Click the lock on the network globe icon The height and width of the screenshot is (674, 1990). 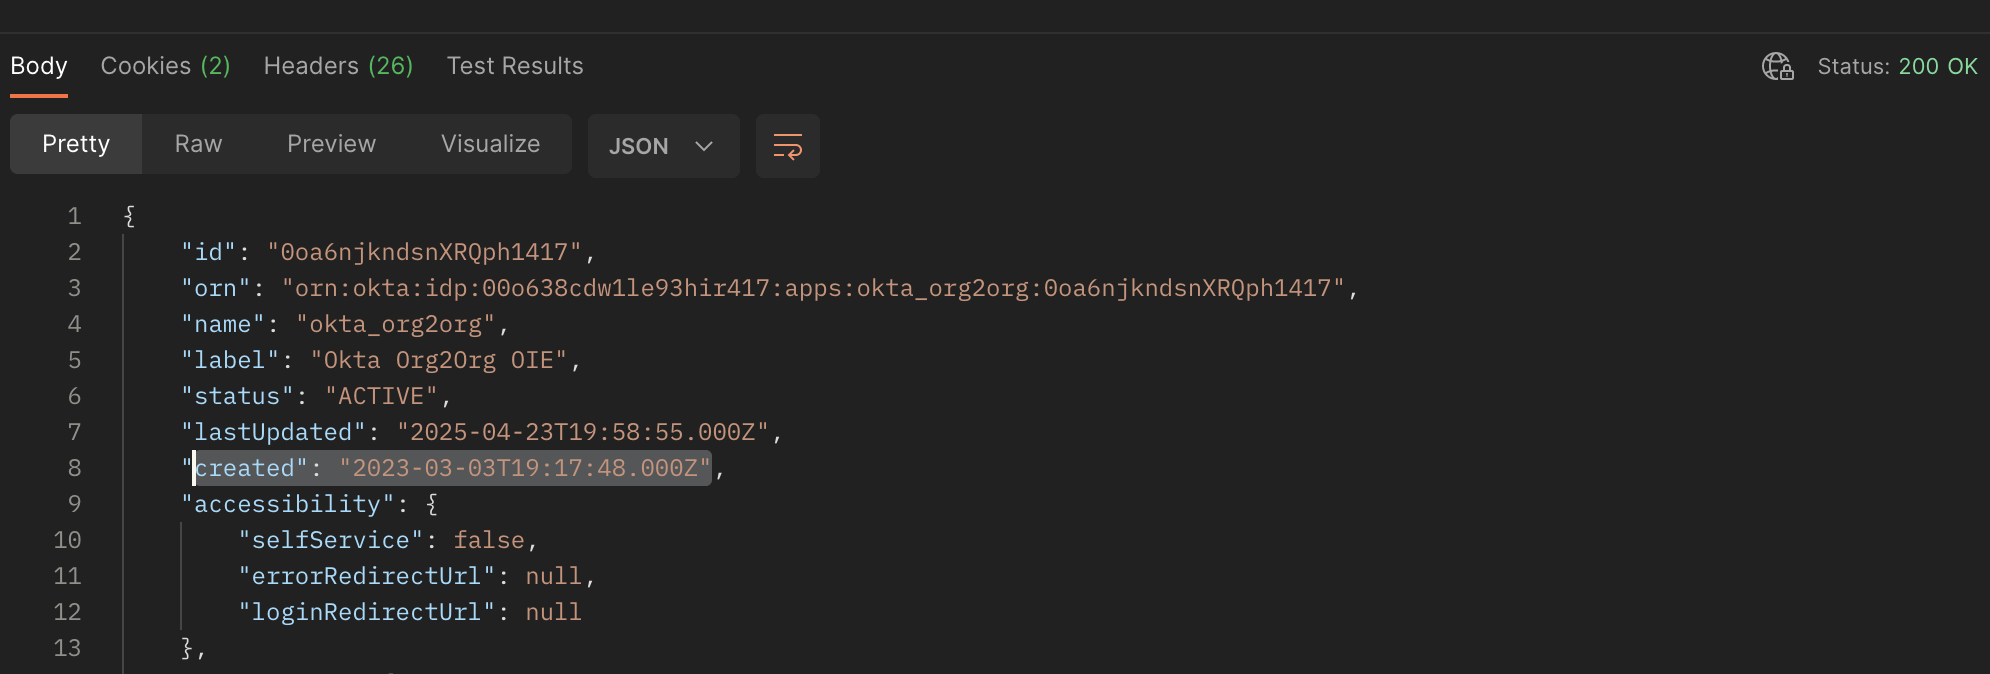click(x=1789, y=73)
